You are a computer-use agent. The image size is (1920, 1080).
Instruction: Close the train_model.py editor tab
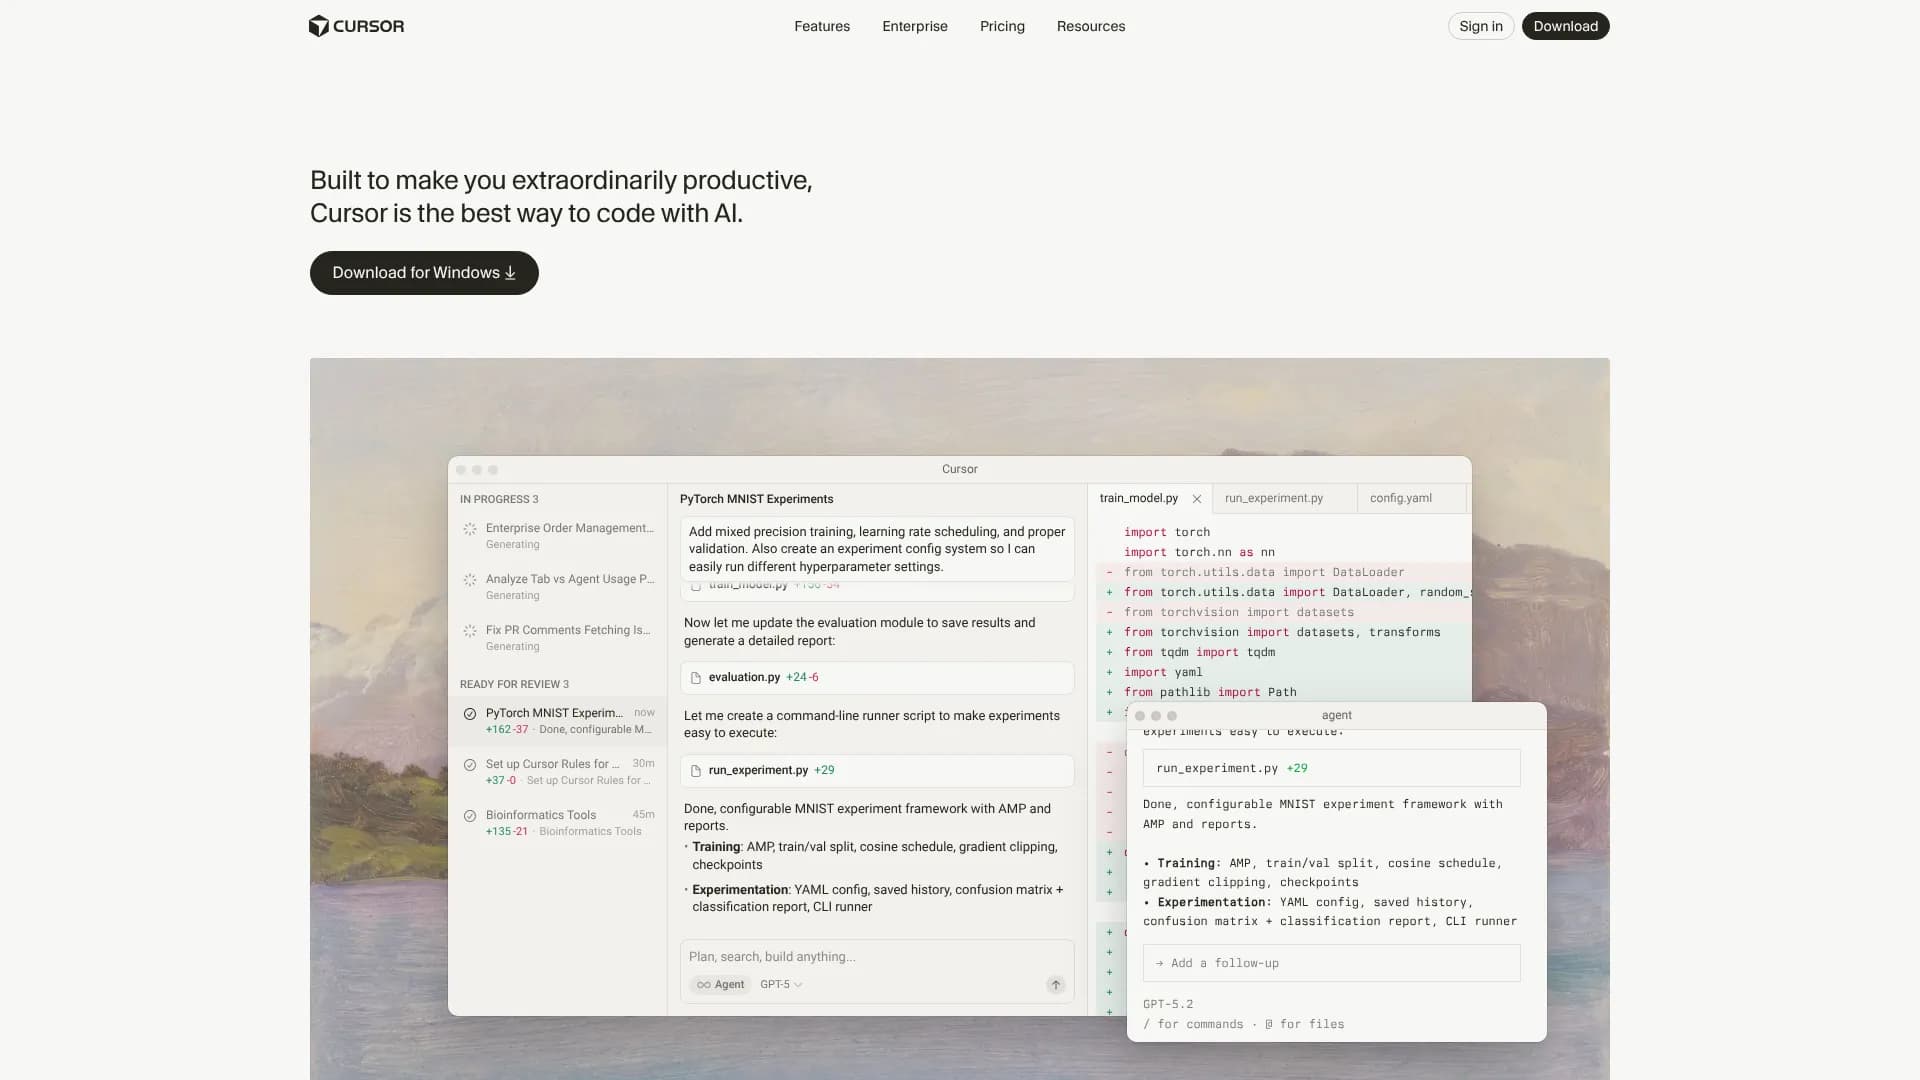pos(1197,498)
